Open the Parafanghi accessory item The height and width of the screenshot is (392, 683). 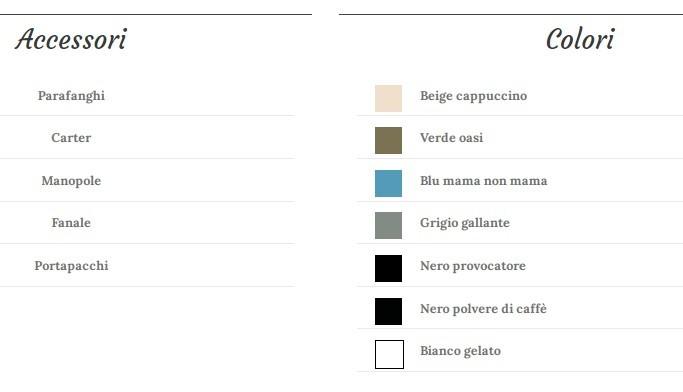71,96
